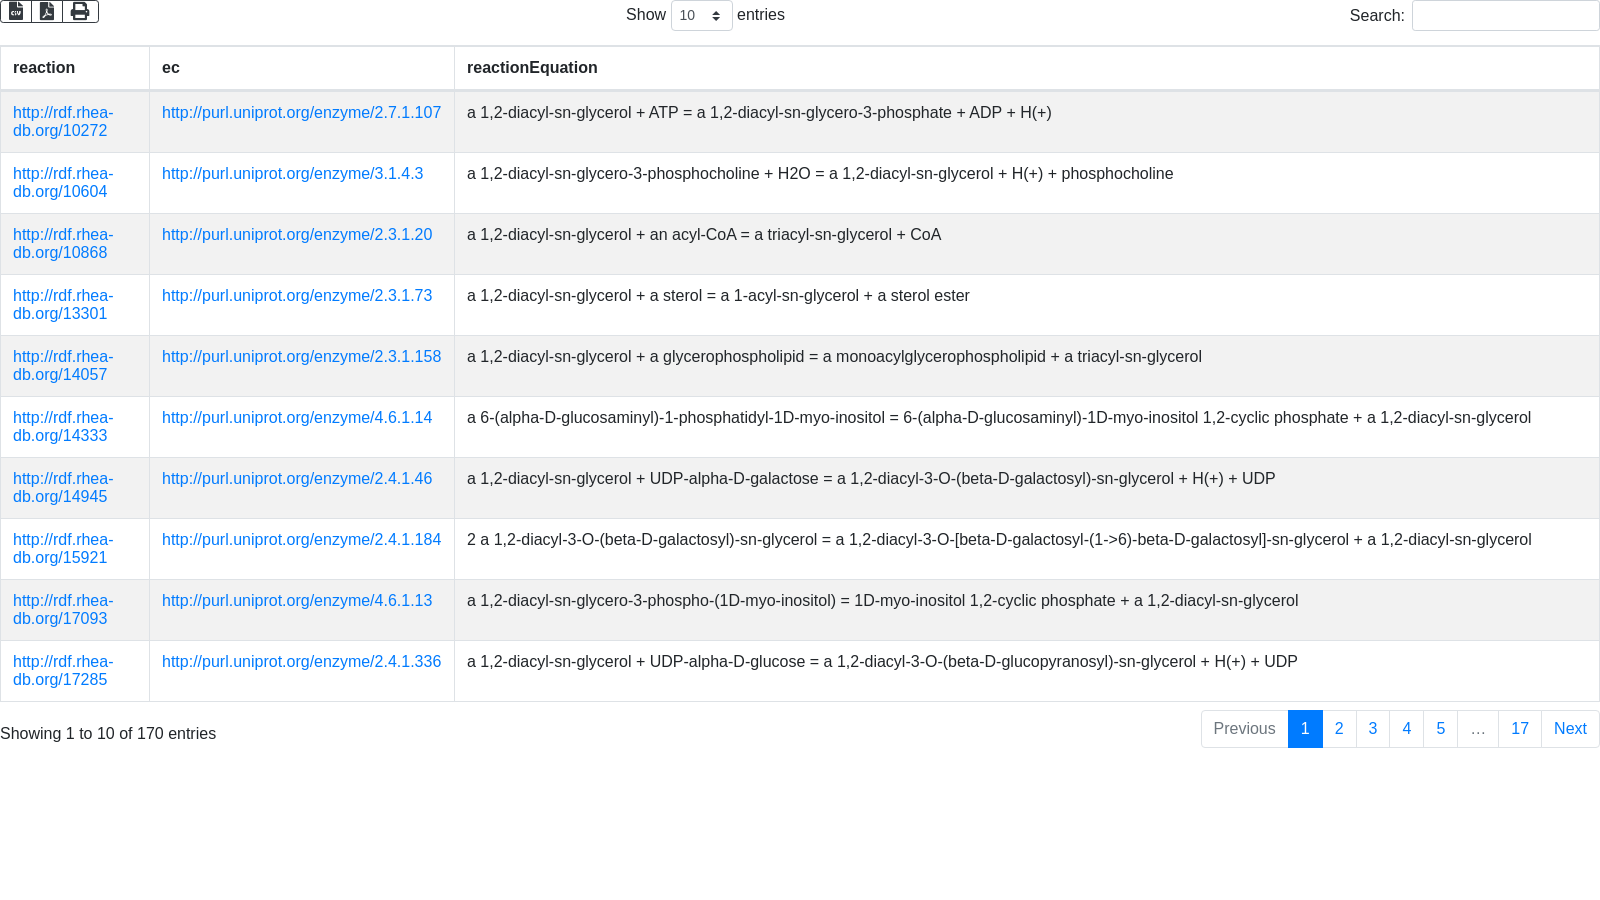Sort by the reactionEquation column header
This screenshot has height=900, width=1600.
[x=532, y=68]
